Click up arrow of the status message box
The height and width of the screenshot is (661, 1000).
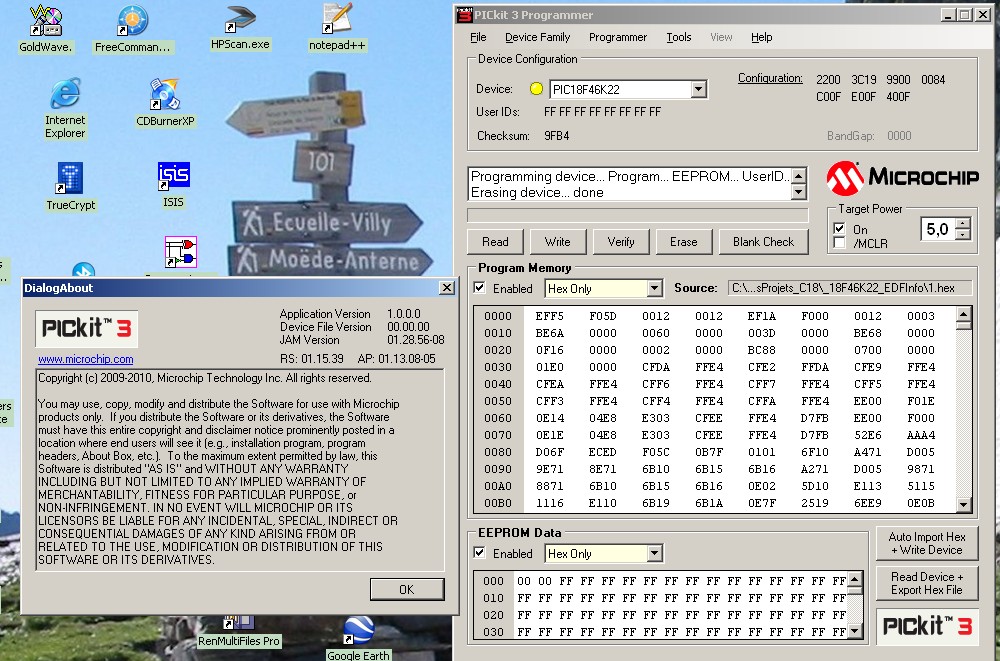click(798, 175)
